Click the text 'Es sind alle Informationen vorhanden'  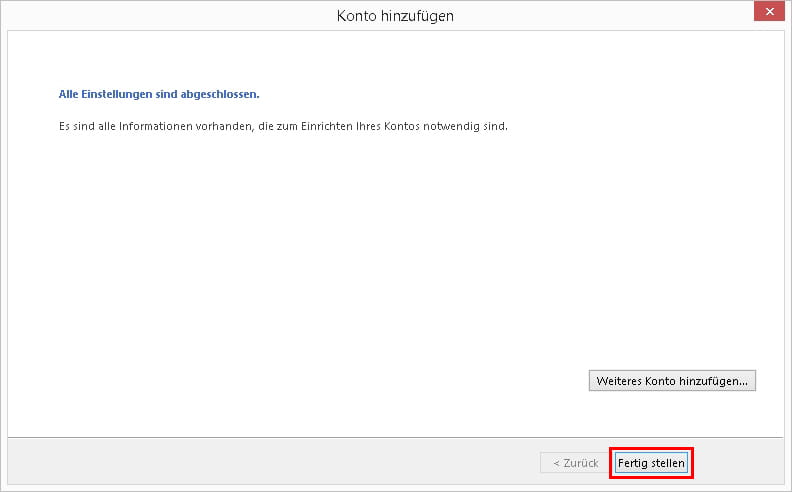(x=155, y=126)
